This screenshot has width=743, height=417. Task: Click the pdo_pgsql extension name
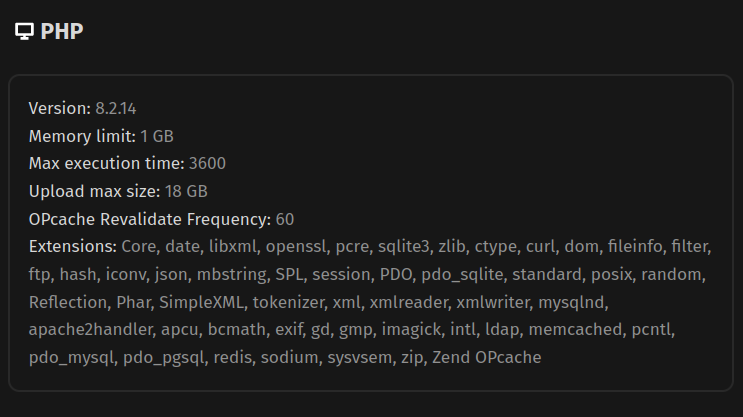tap(164, 358)
